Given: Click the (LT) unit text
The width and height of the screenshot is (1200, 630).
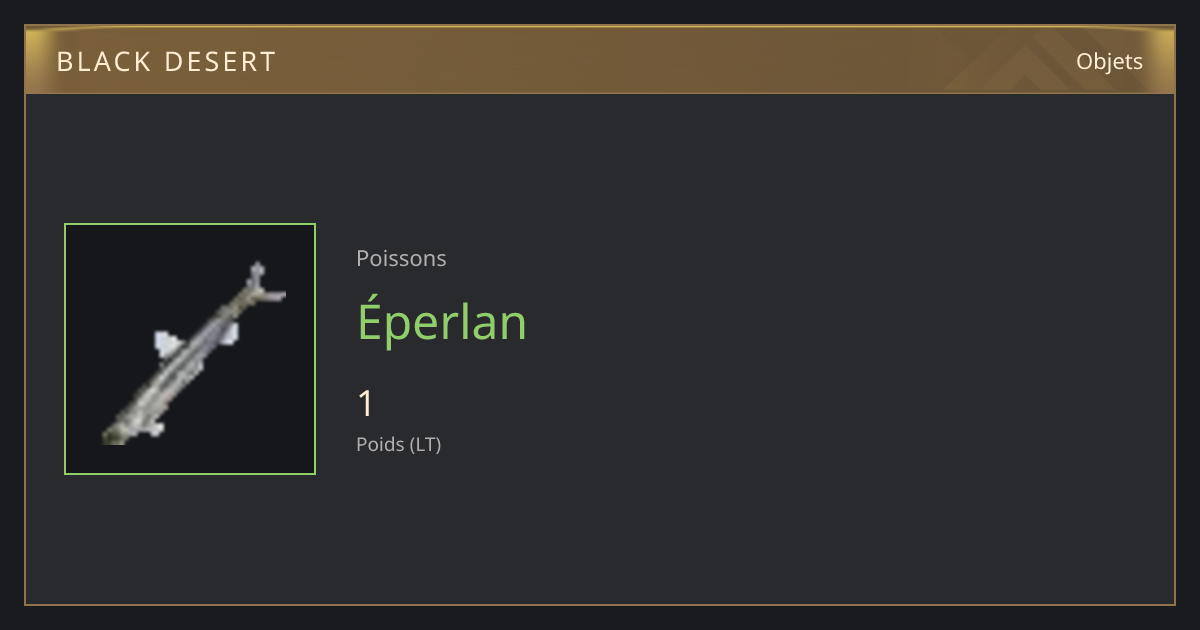Looking at the screenshot, I should coord(425,444).
